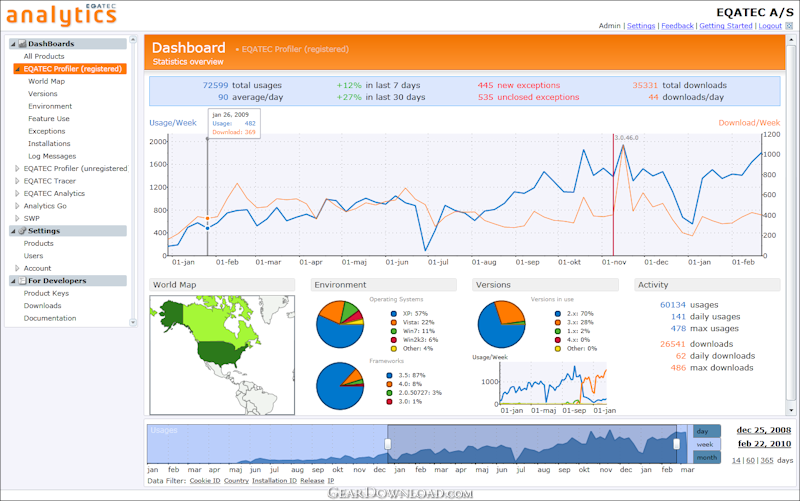Open the Feedback link
The image size is (800, 501).
(x=678, y=26)
